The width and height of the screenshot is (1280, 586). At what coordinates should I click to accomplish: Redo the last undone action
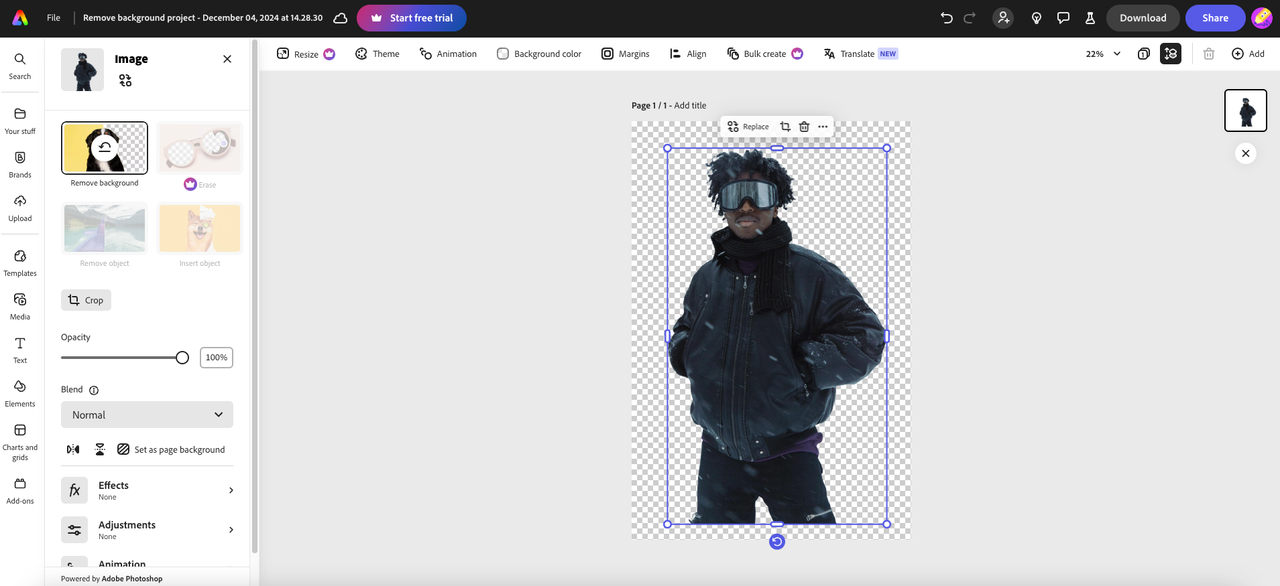969,18
